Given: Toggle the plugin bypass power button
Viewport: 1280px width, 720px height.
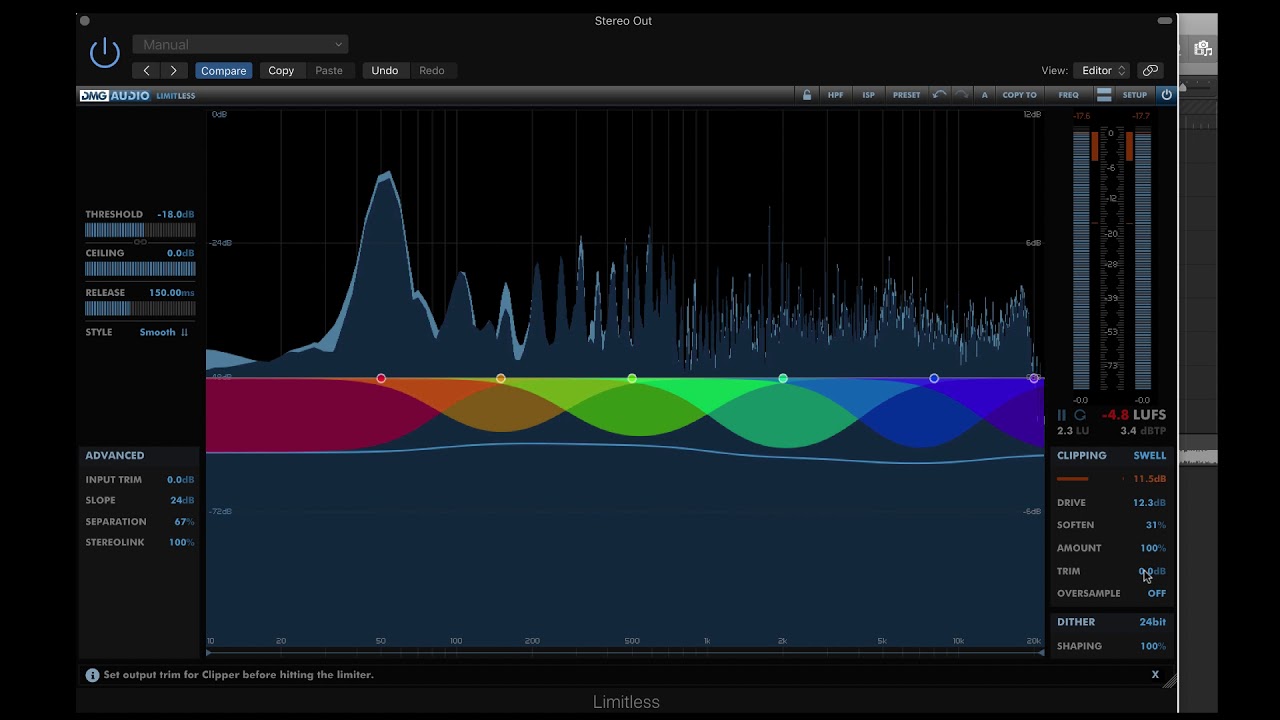Looking at the screenshot, I should [x=105, y=53].
